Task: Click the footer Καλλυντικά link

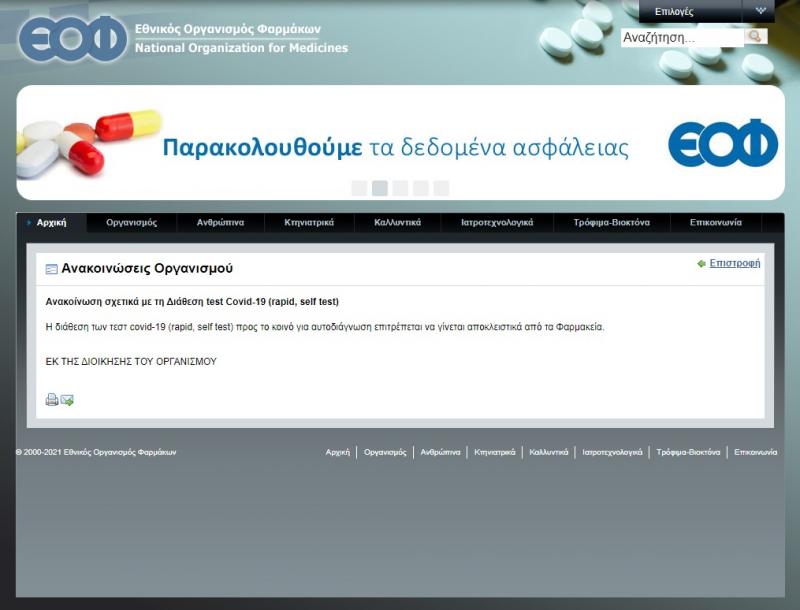Action: pos(548,452)
